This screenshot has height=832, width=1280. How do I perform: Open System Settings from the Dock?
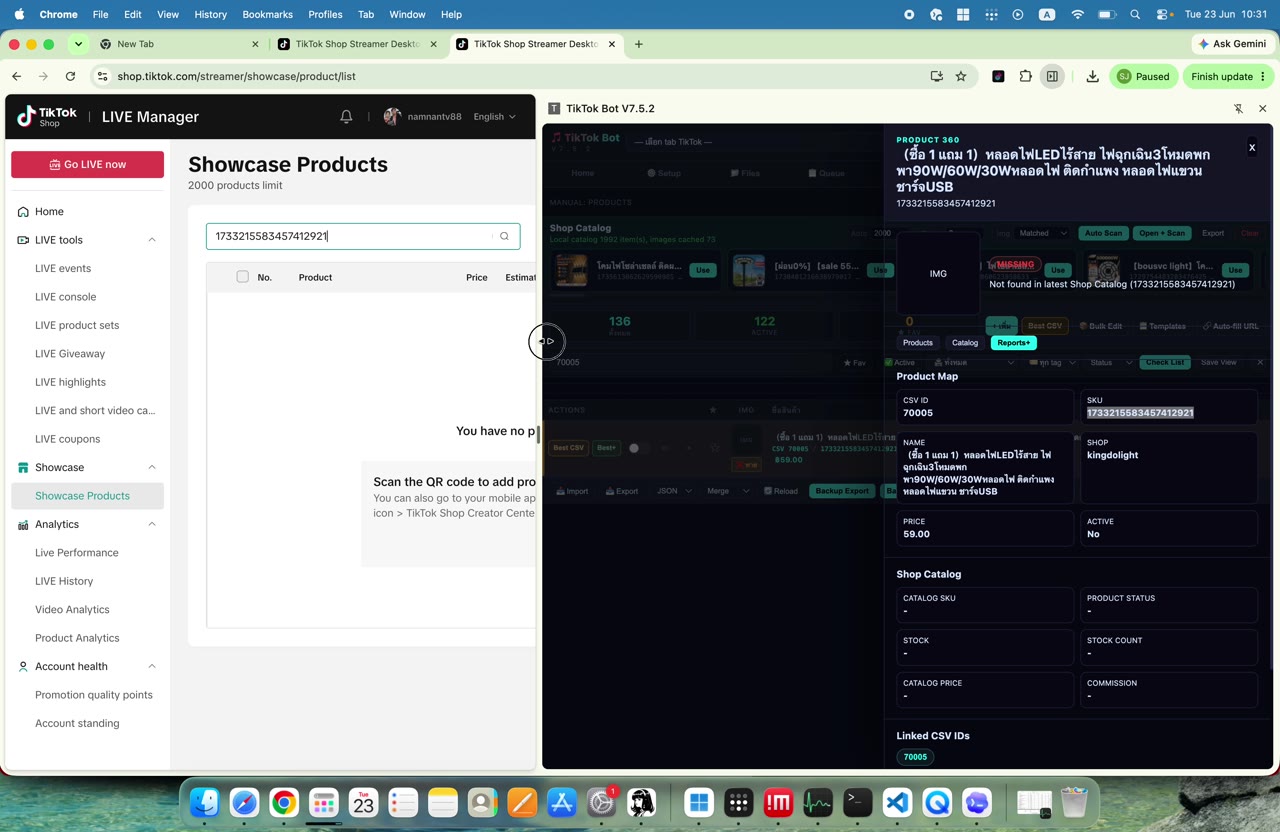(x=601, y=802)
